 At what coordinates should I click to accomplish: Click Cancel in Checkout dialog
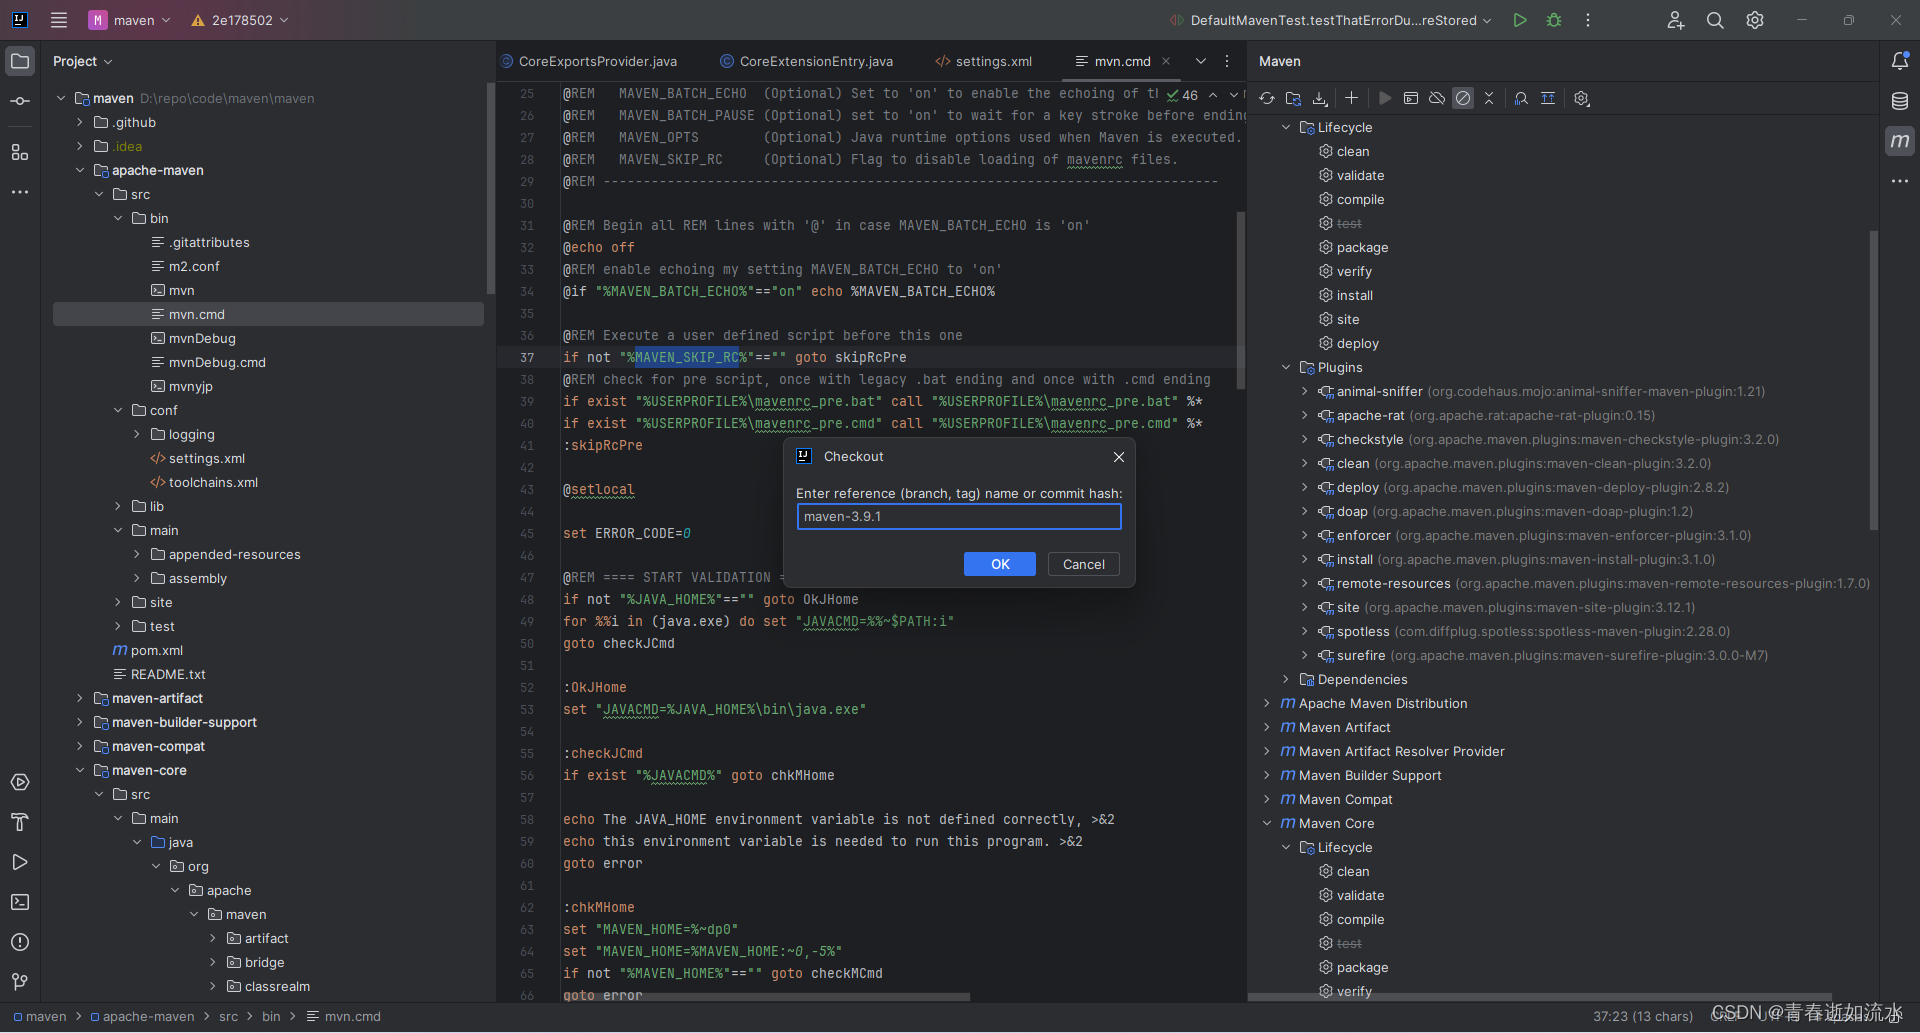pyautogui.click(x=1084, y=564)
